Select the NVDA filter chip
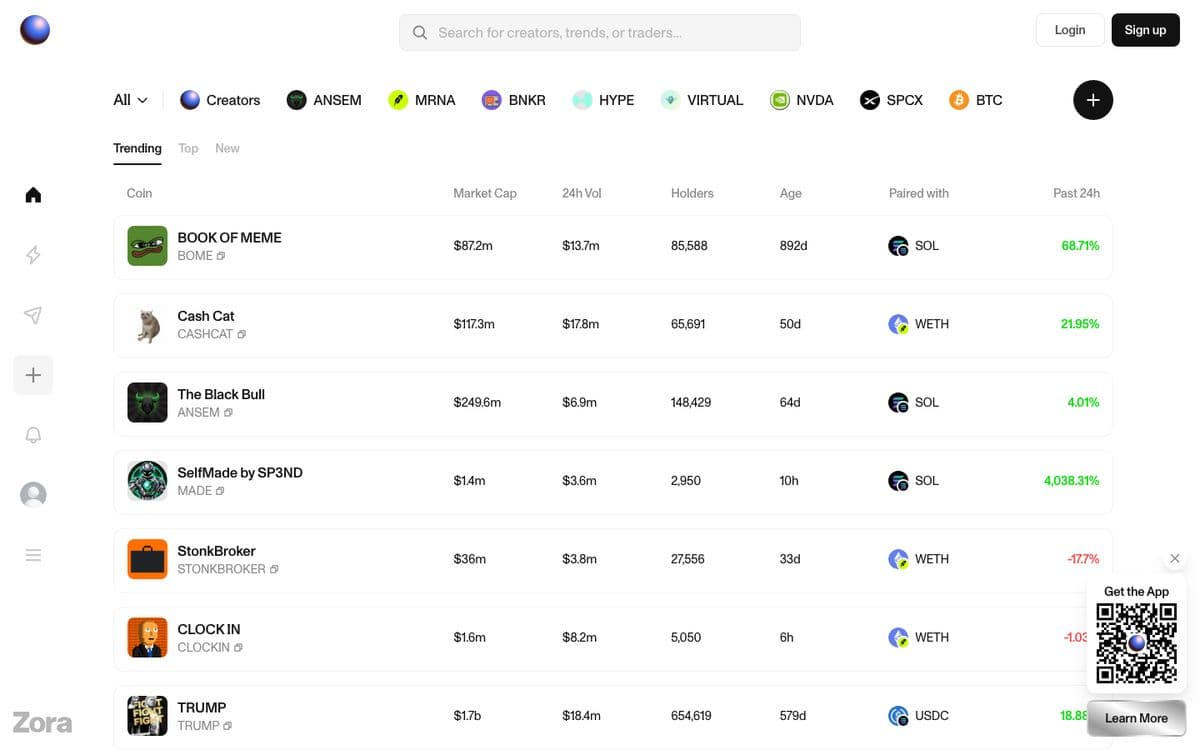1200x750 pixels. click(x=802, y=100)
